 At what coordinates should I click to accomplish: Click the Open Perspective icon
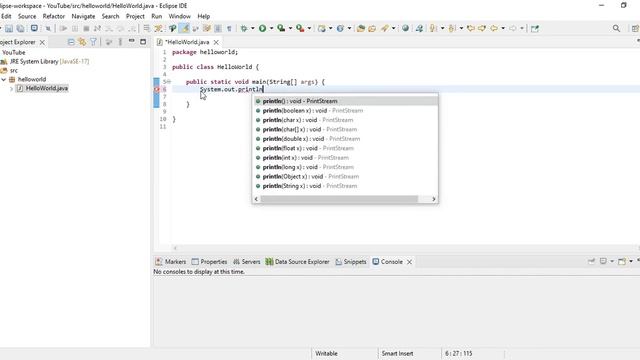pos(635,28)
